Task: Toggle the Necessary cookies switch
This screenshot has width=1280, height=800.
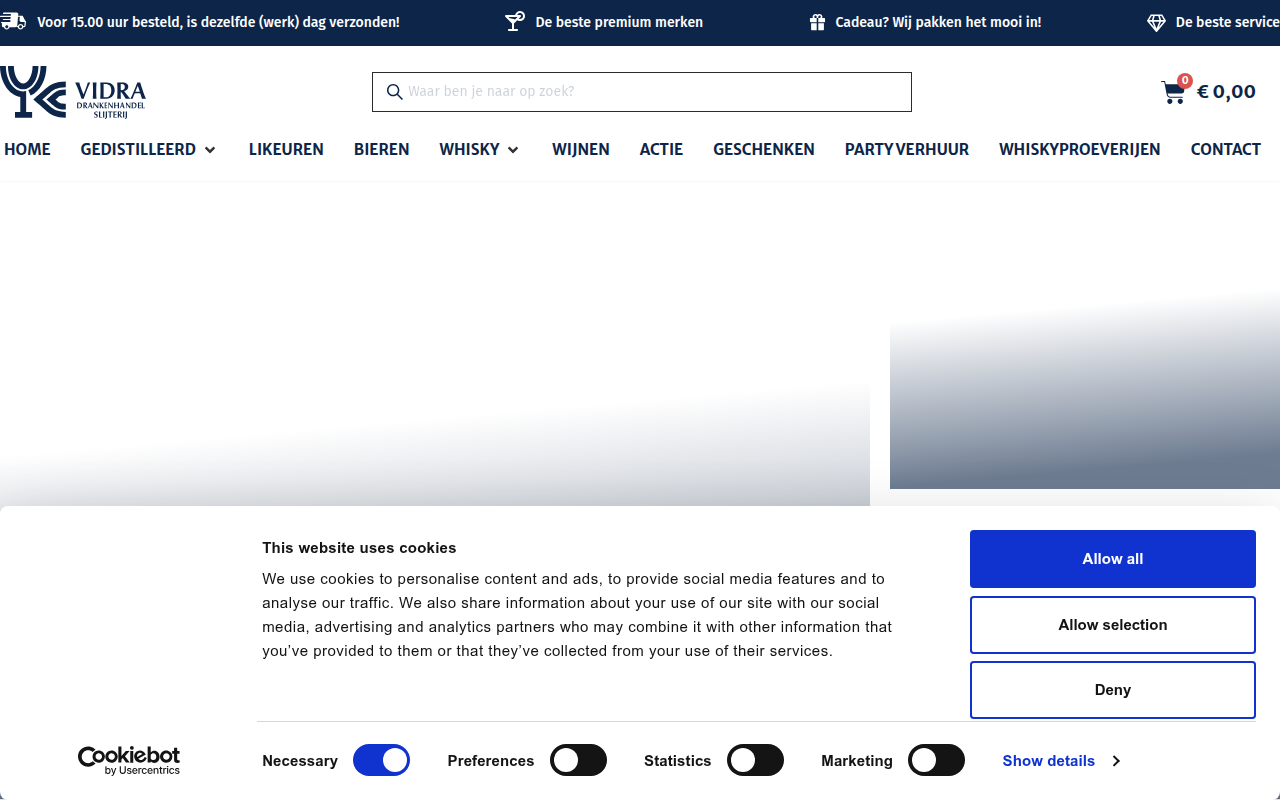Action: click(x=382, y=761)
